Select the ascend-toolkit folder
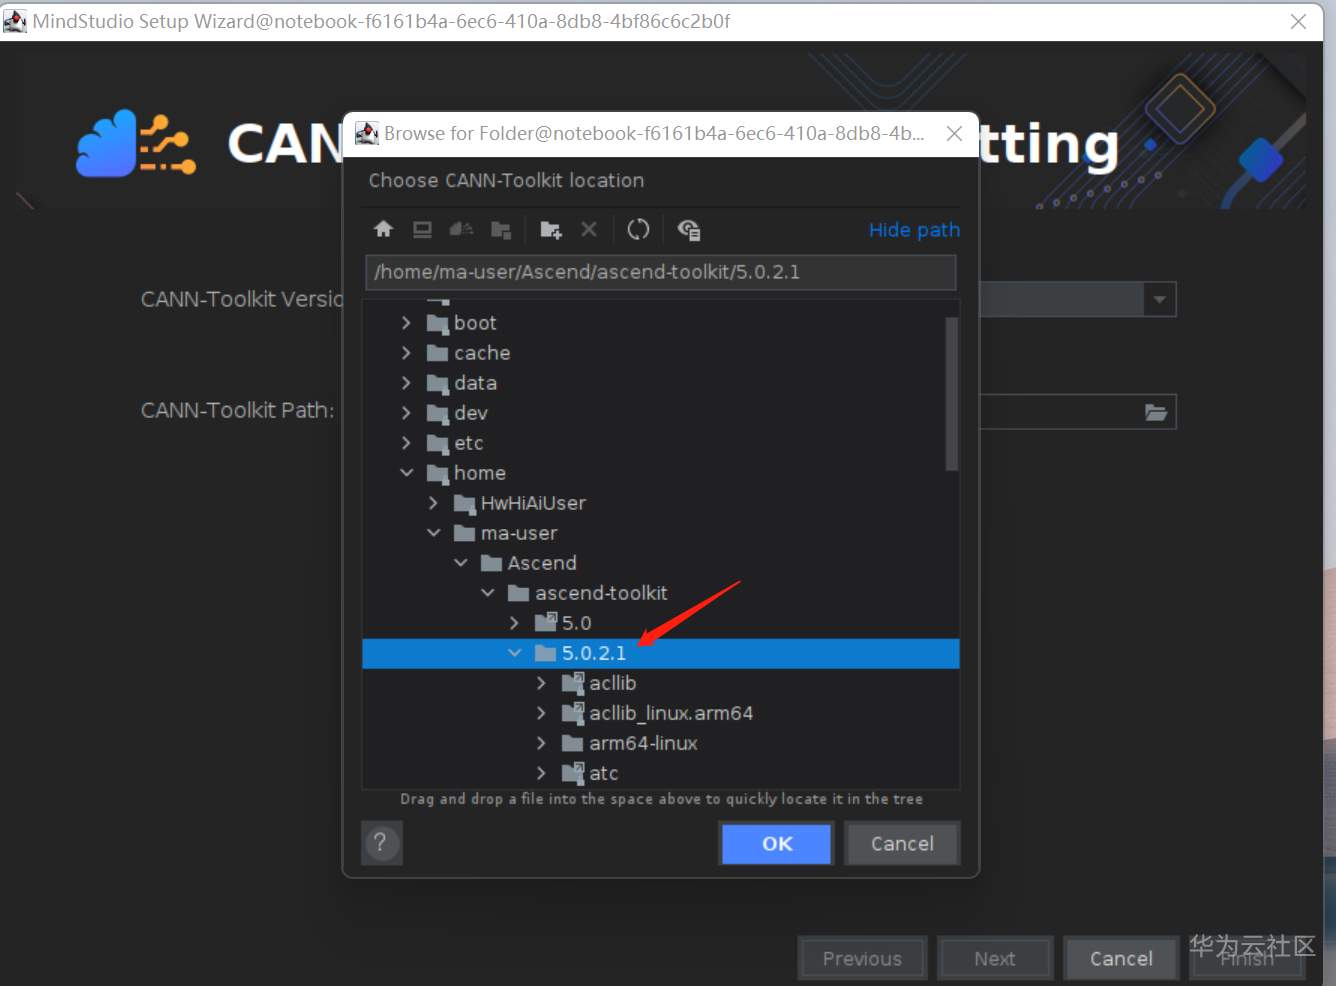Image resolution: width=1336 pixels, height=986 pixels. point(661,593)
